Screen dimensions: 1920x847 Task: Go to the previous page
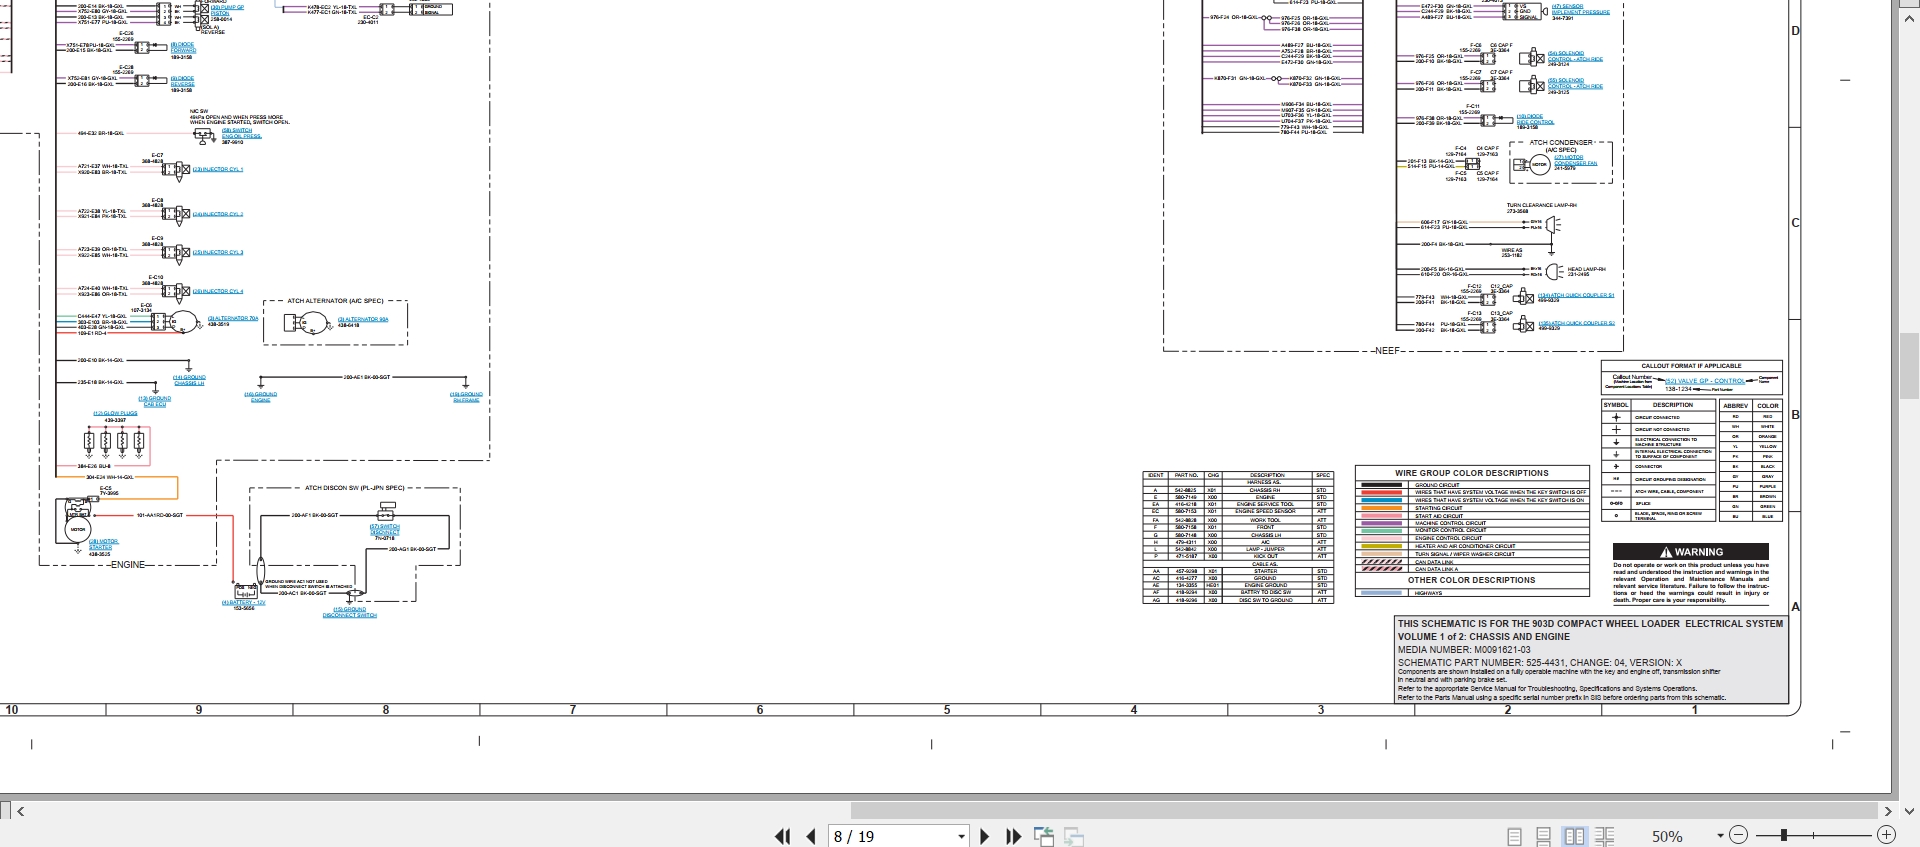811,836
